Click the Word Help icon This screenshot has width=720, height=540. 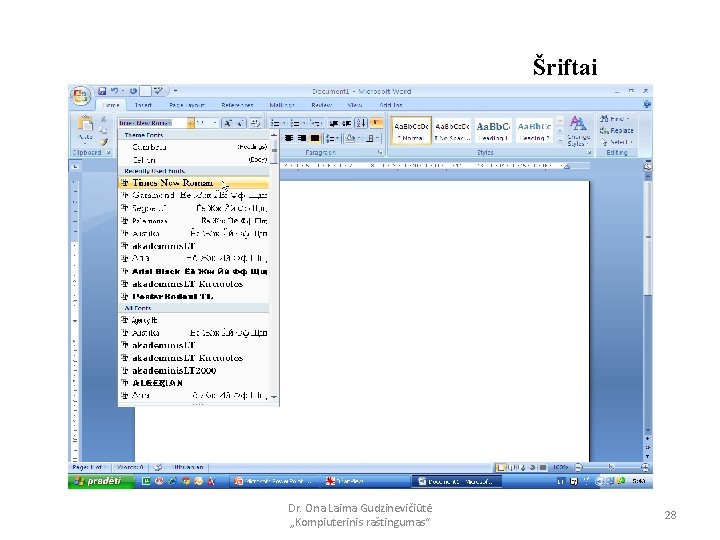pyautogui.click(x=647, y=104)
